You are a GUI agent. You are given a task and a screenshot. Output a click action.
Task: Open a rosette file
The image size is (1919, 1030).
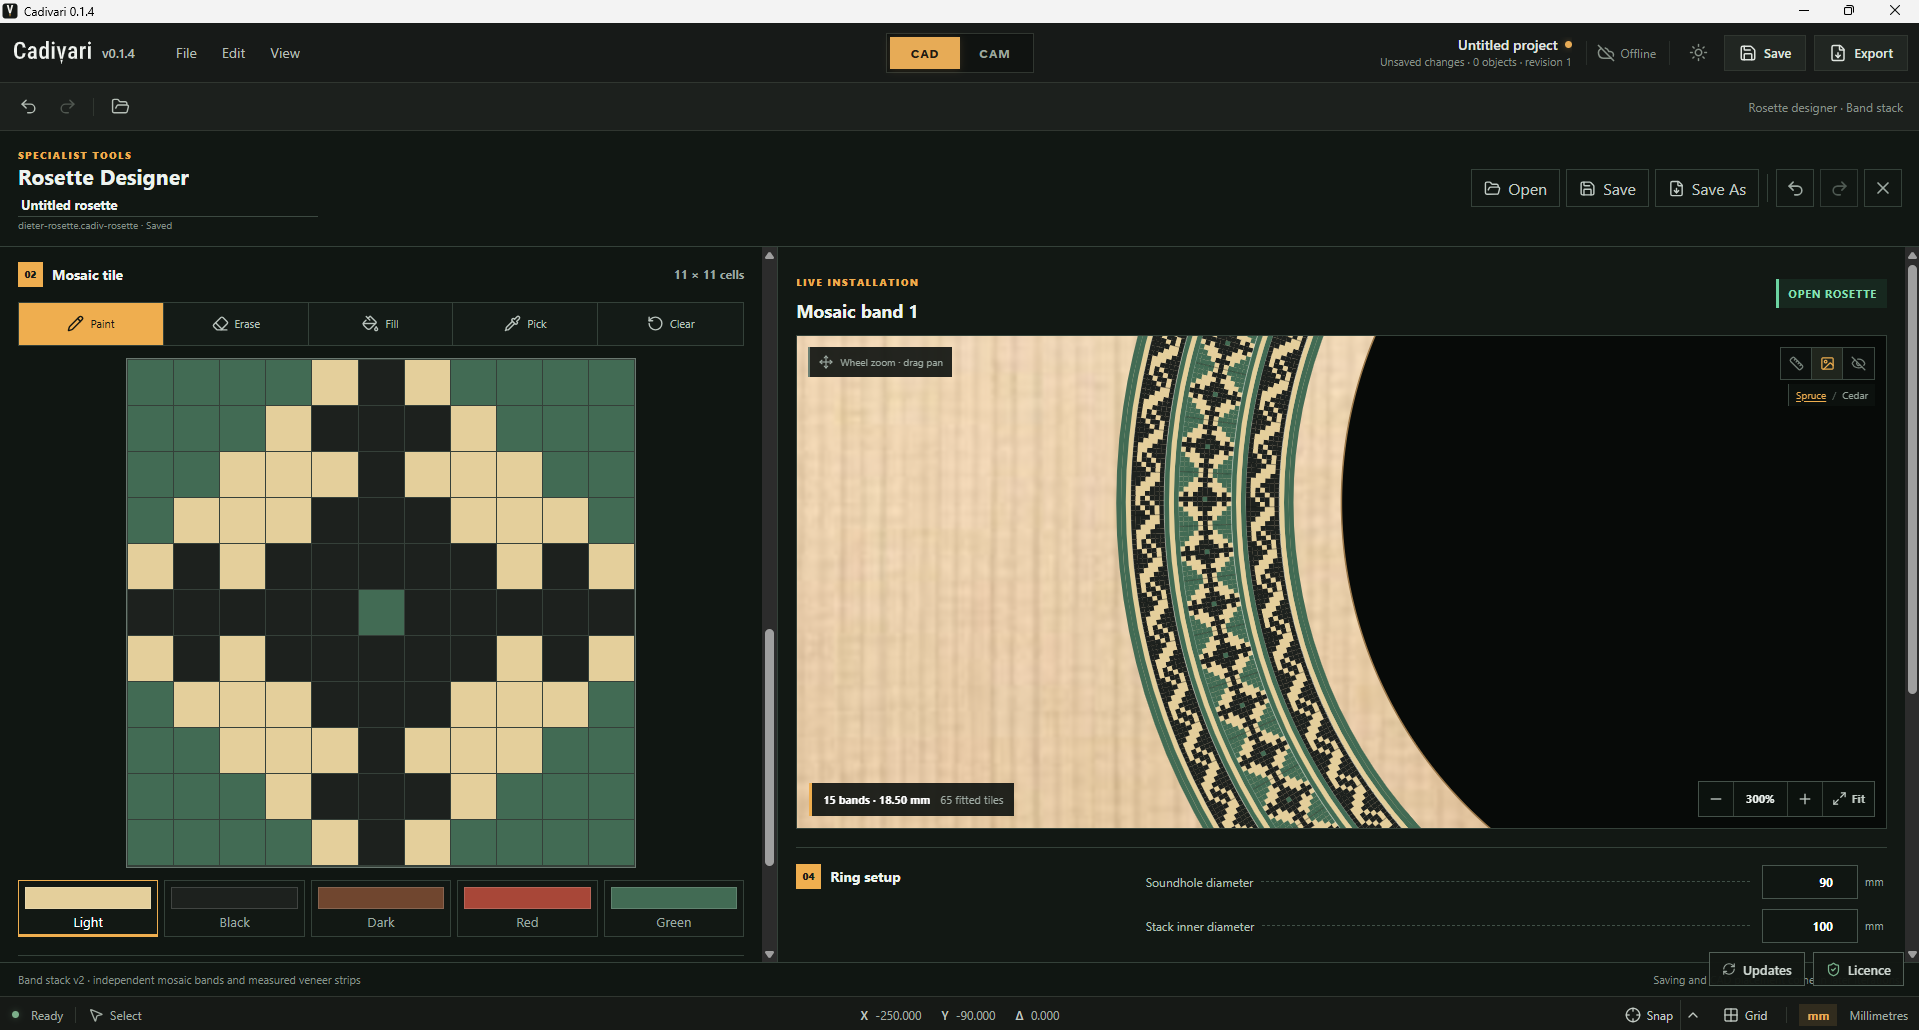[1515, 189]
